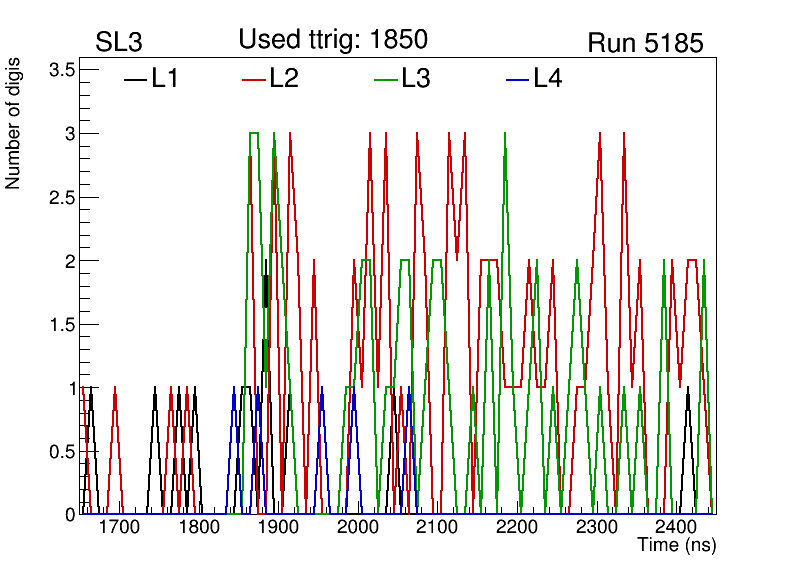796x572 pixels.
Task: Click the 2.5 tick label on y-axis
Action: [x=61, y=197]
